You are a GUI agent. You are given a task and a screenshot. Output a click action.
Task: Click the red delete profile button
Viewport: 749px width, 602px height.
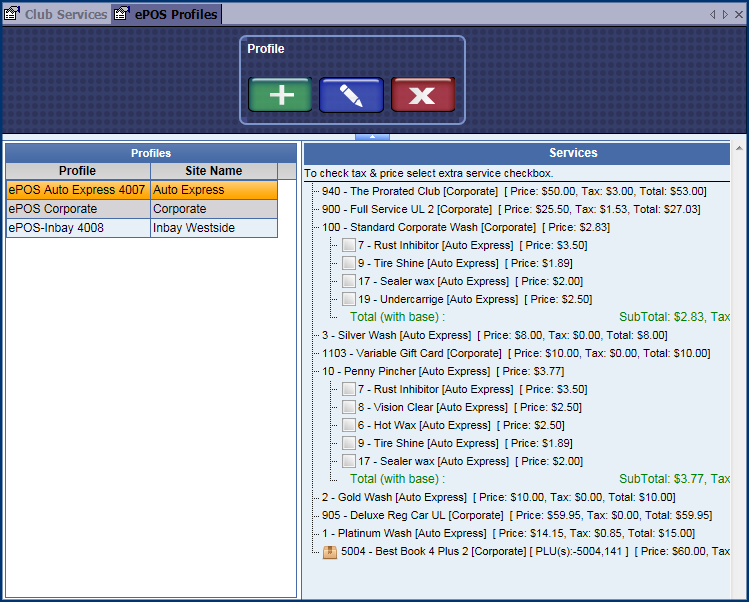pos(423,95)
